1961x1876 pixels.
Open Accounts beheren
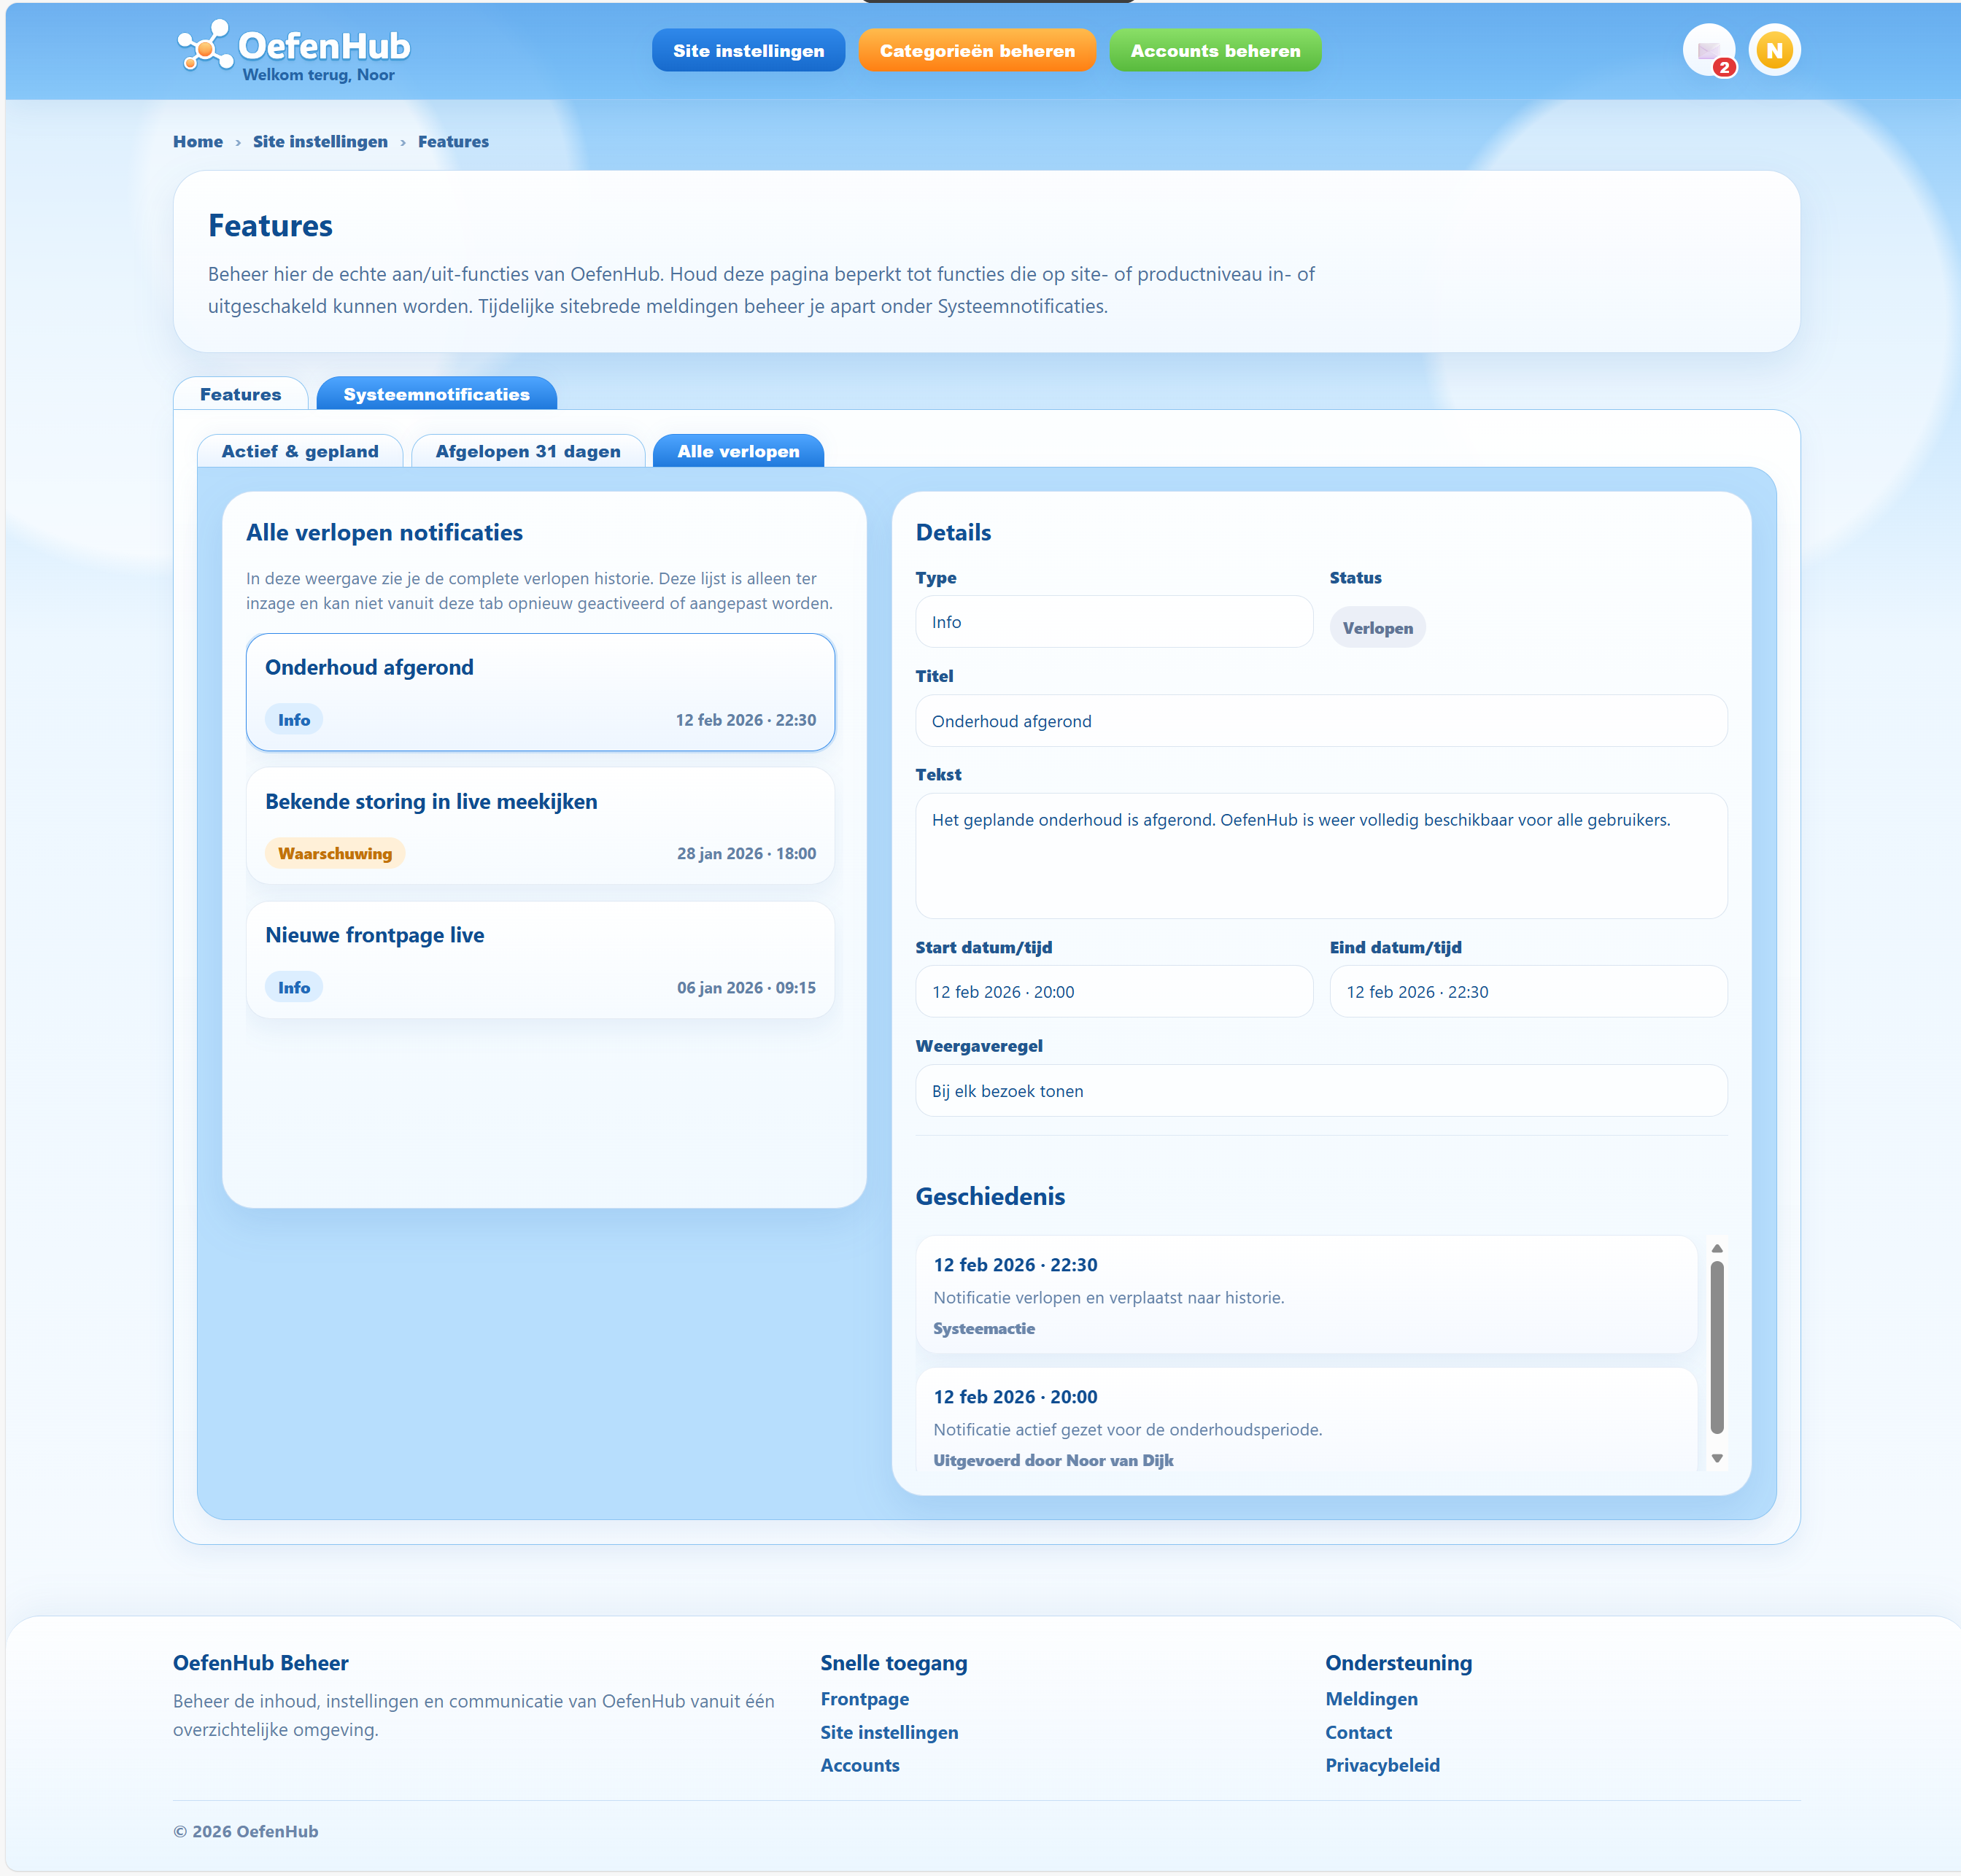1215,51
